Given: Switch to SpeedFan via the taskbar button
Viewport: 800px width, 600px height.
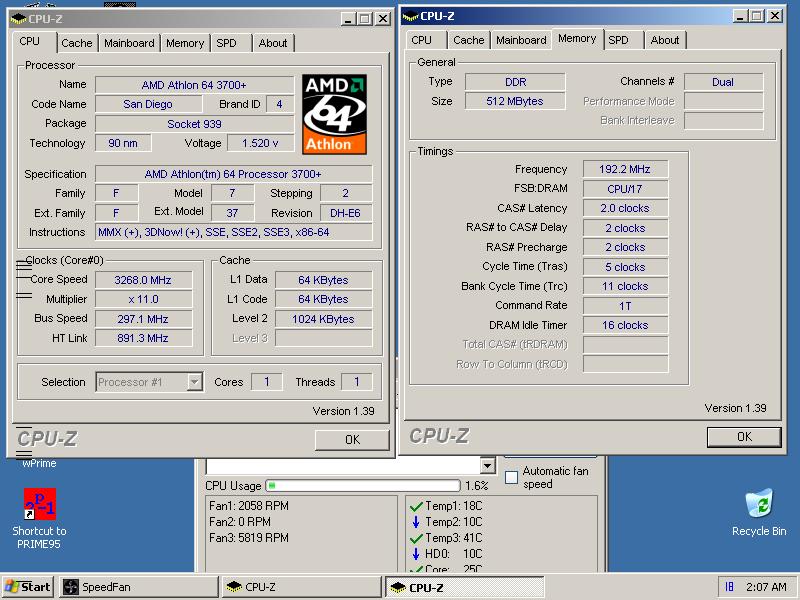Looking at the screenshot, I should [138, 587].
